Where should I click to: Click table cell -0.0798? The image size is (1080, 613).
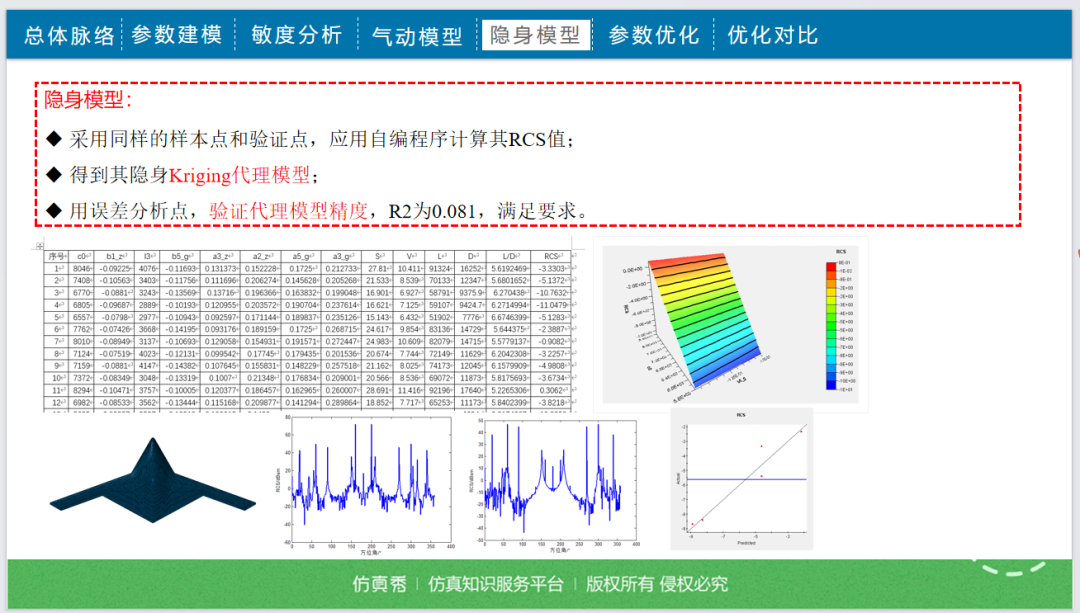pos(114,318)
